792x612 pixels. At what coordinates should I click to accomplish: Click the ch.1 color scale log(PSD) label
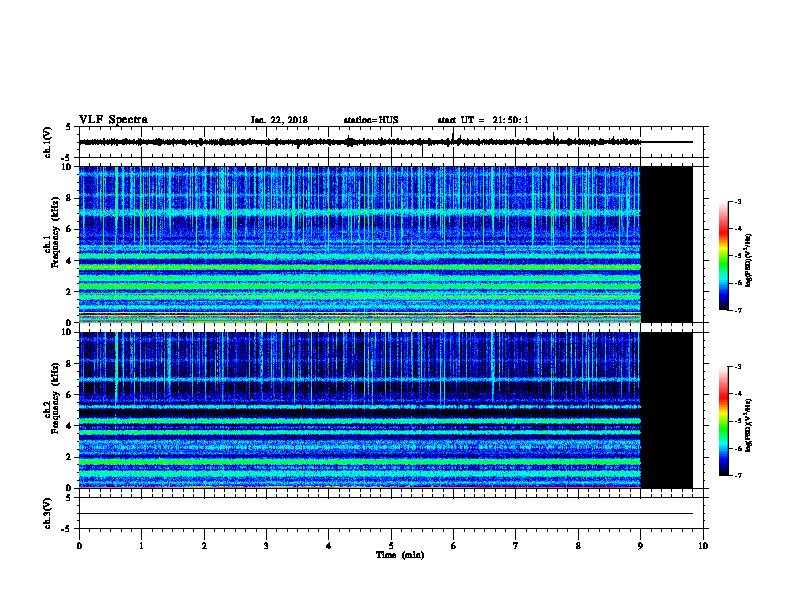749,260
